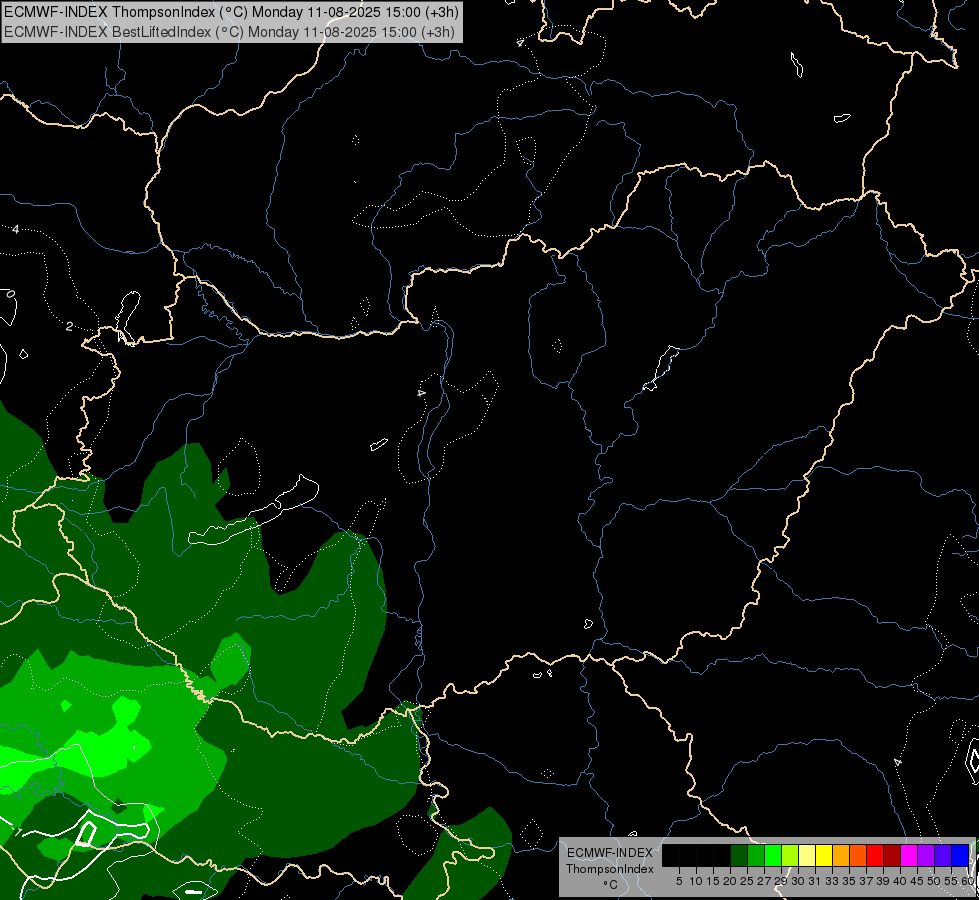979x900 pixels.
Task: Select the violet 50–55 legend swatch
Action: 943,855
